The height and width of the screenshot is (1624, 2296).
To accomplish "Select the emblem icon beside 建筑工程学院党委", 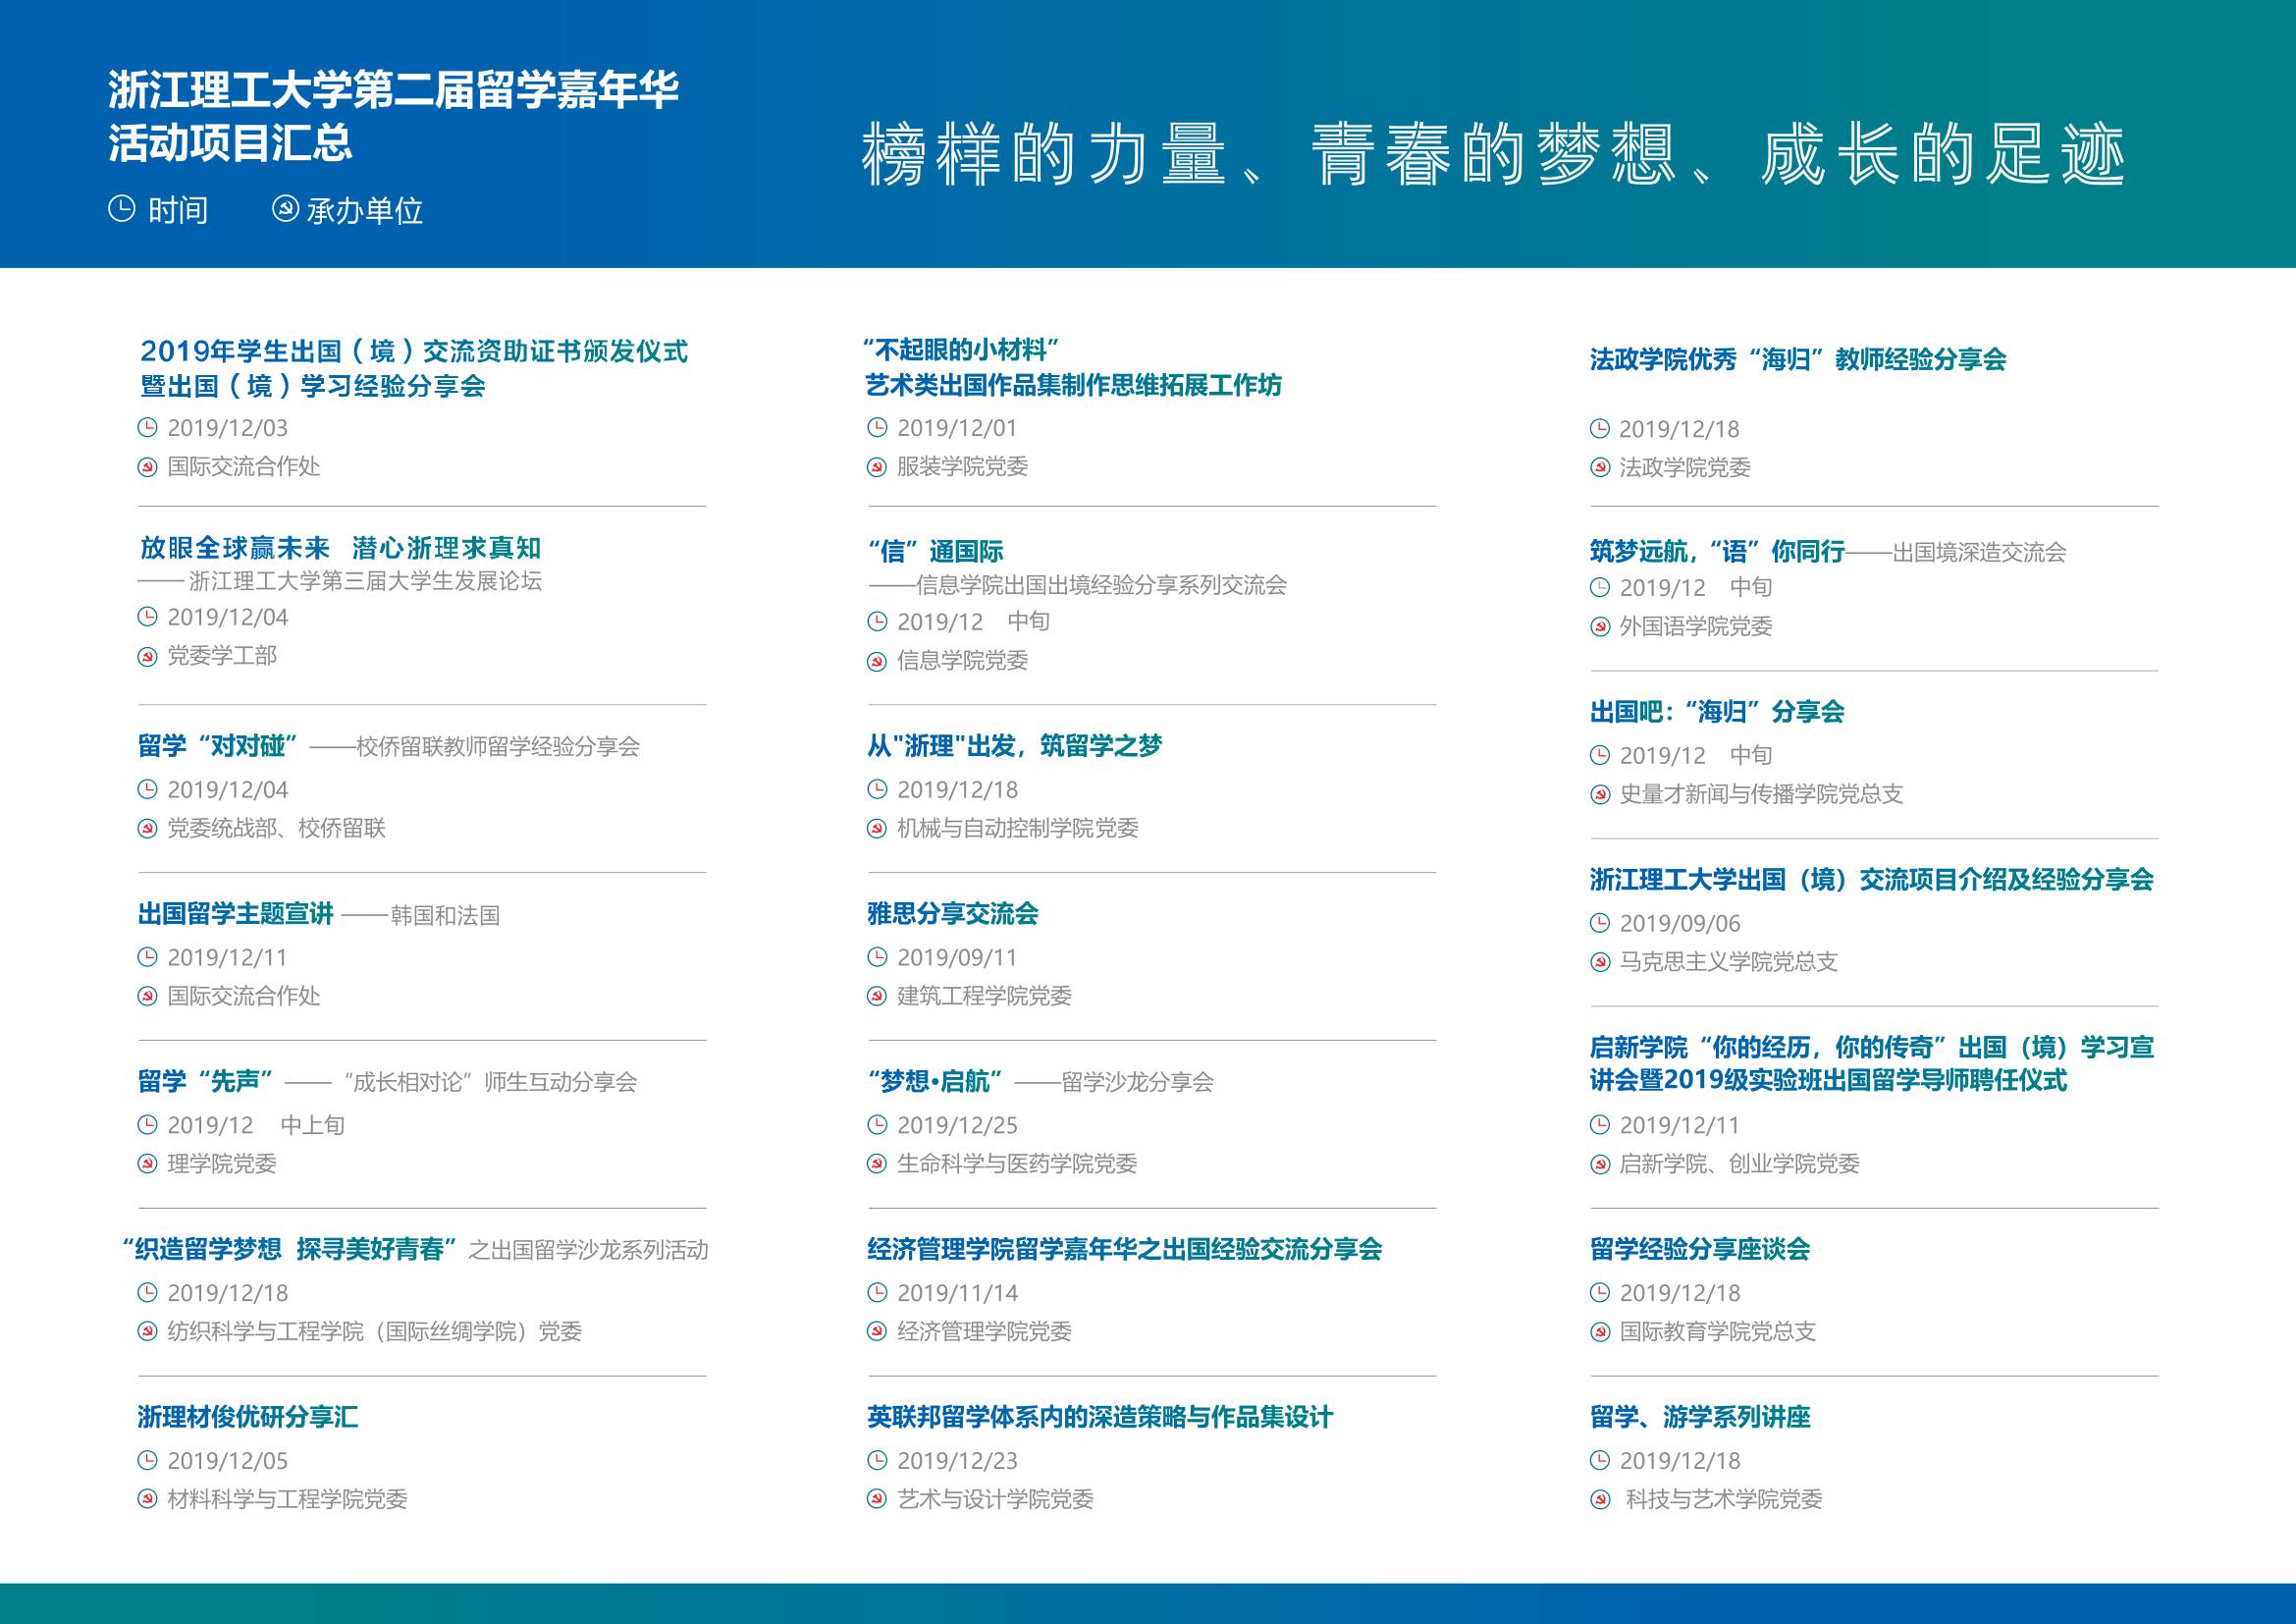I will 877,996.
